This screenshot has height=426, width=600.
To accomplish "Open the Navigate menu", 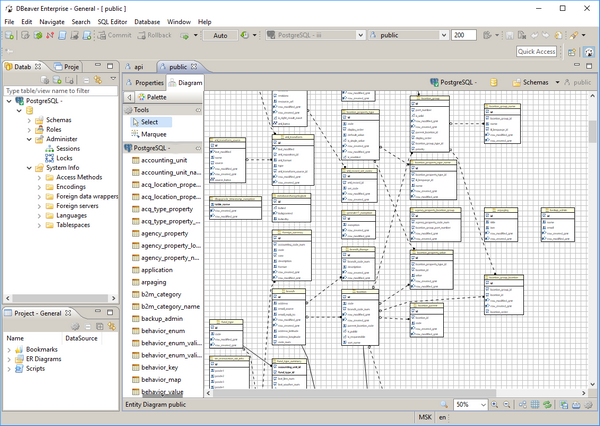I will click(x=52, y=22).
